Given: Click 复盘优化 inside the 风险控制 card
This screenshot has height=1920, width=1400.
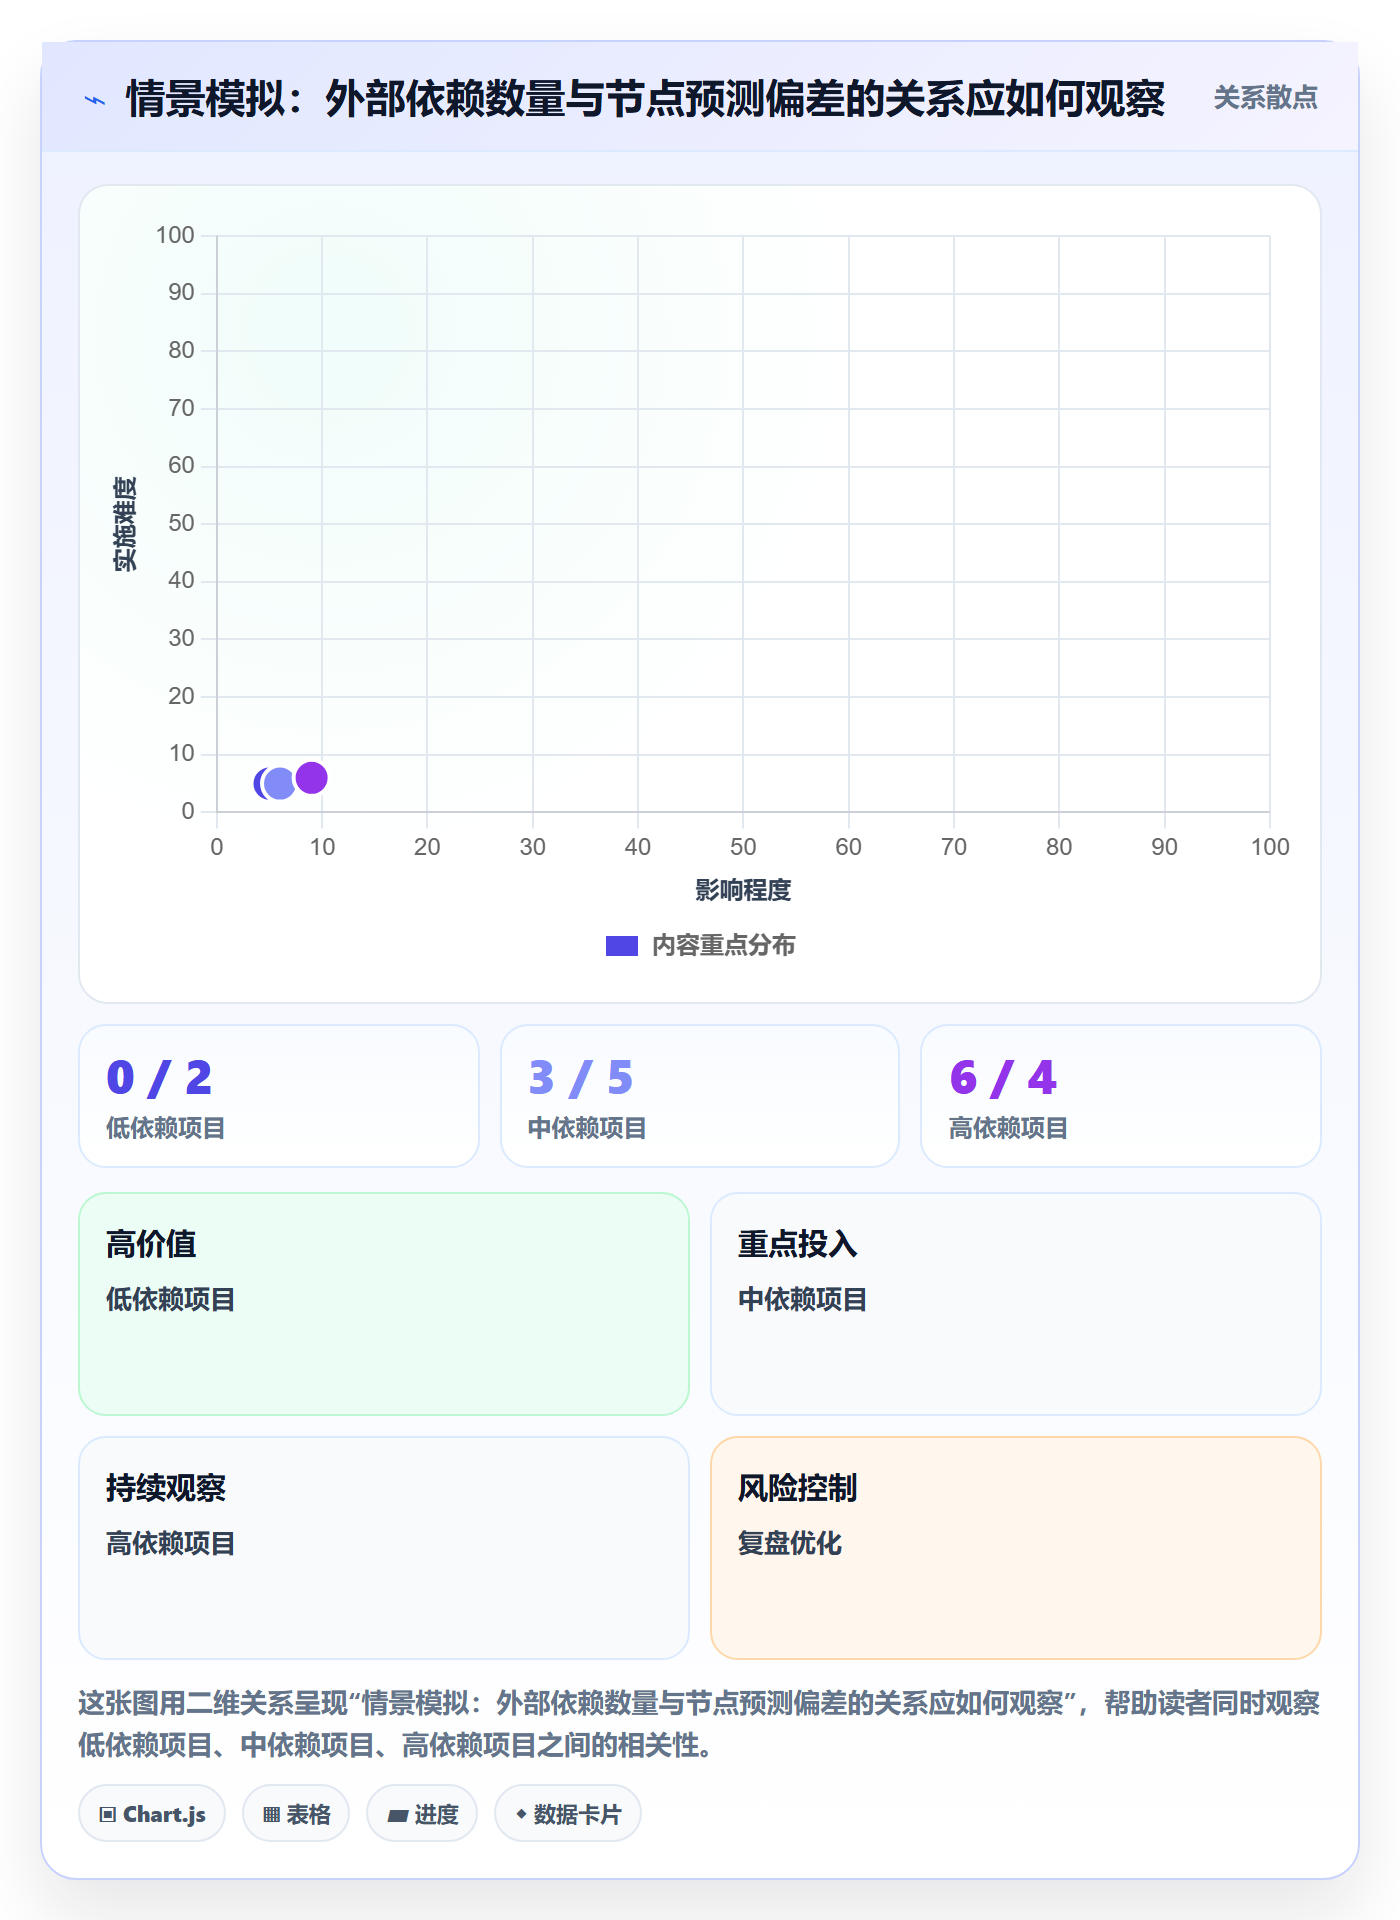Looking at the screenshot, I should tap(790, 1543).
